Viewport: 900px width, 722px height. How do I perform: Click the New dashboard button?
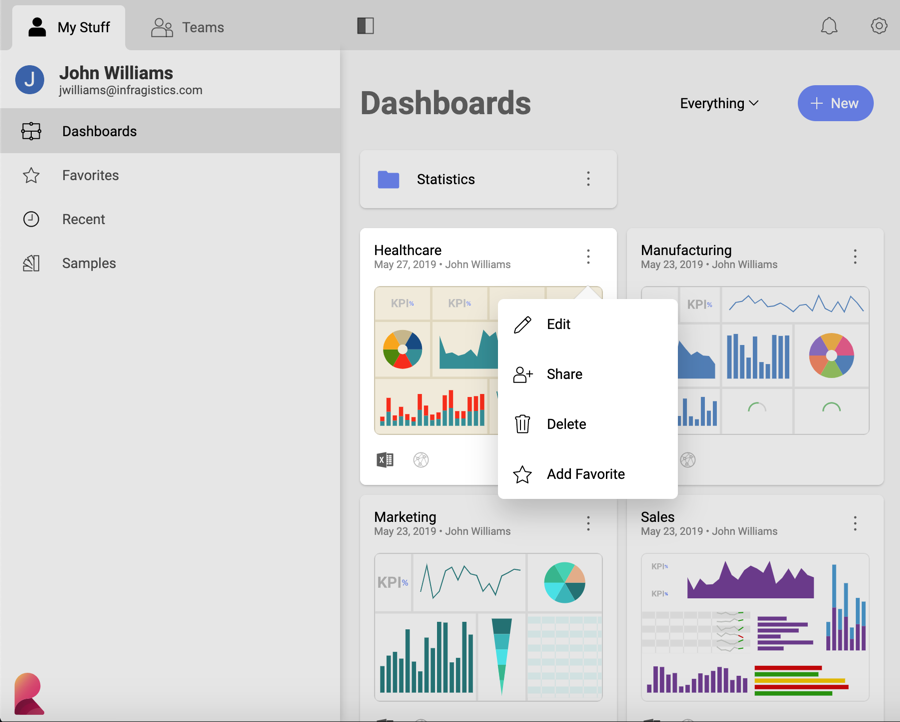click(x=835, y=103)
